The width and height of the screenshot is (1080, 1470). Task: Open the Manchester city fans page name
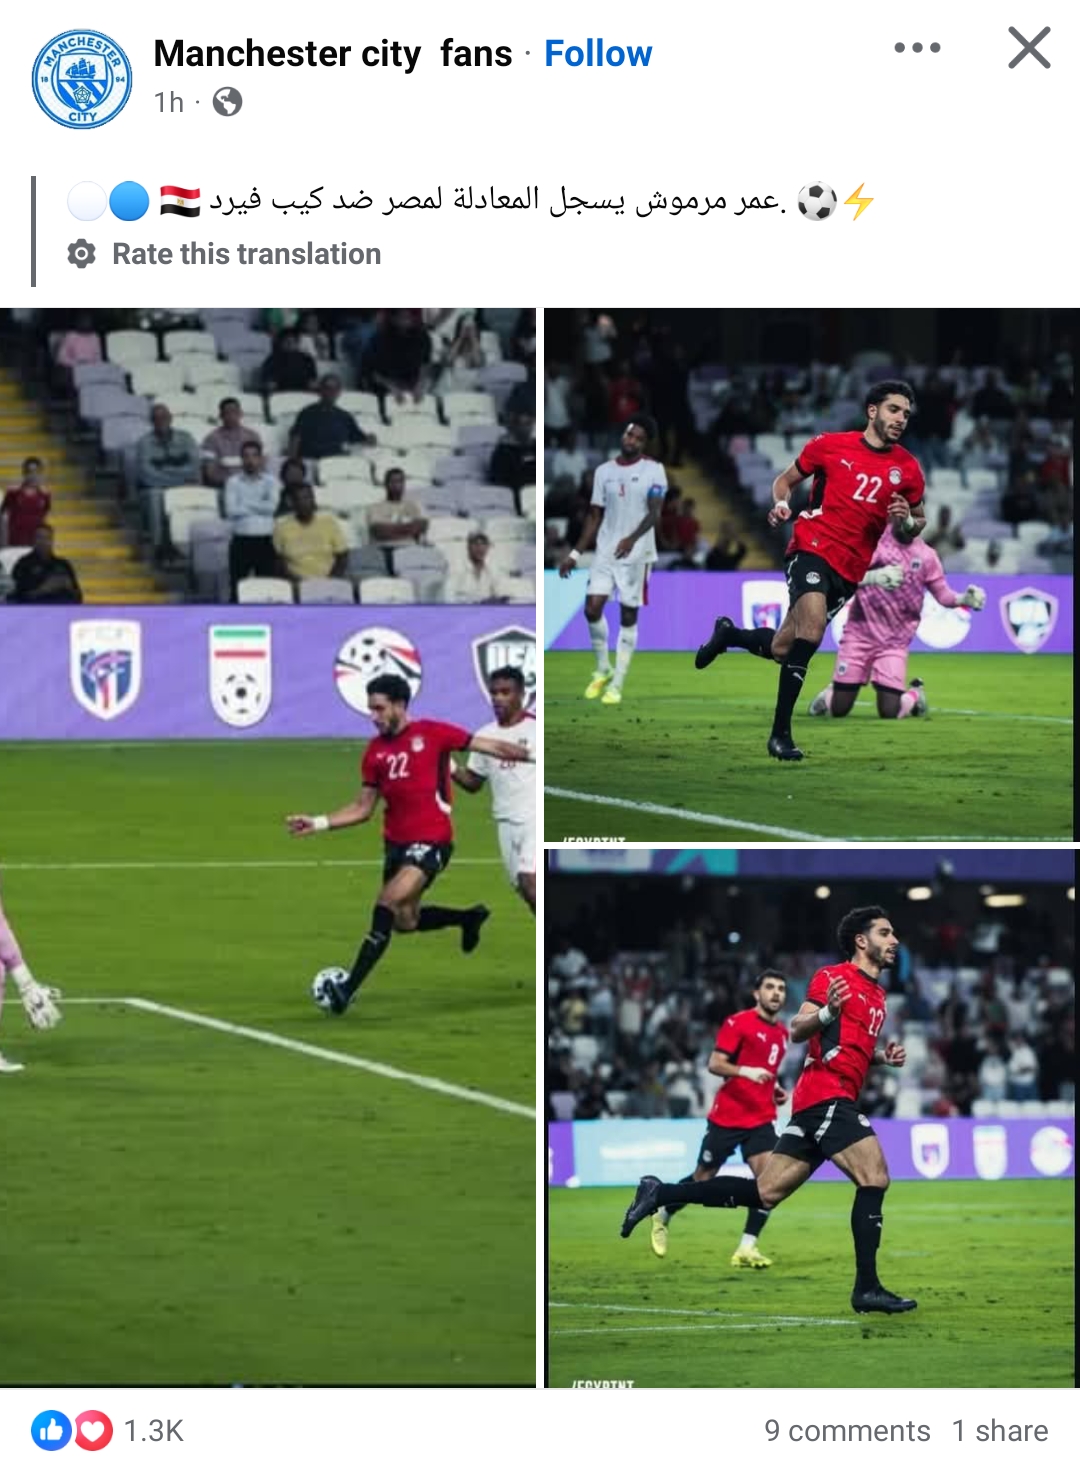[x=332, y=53]
